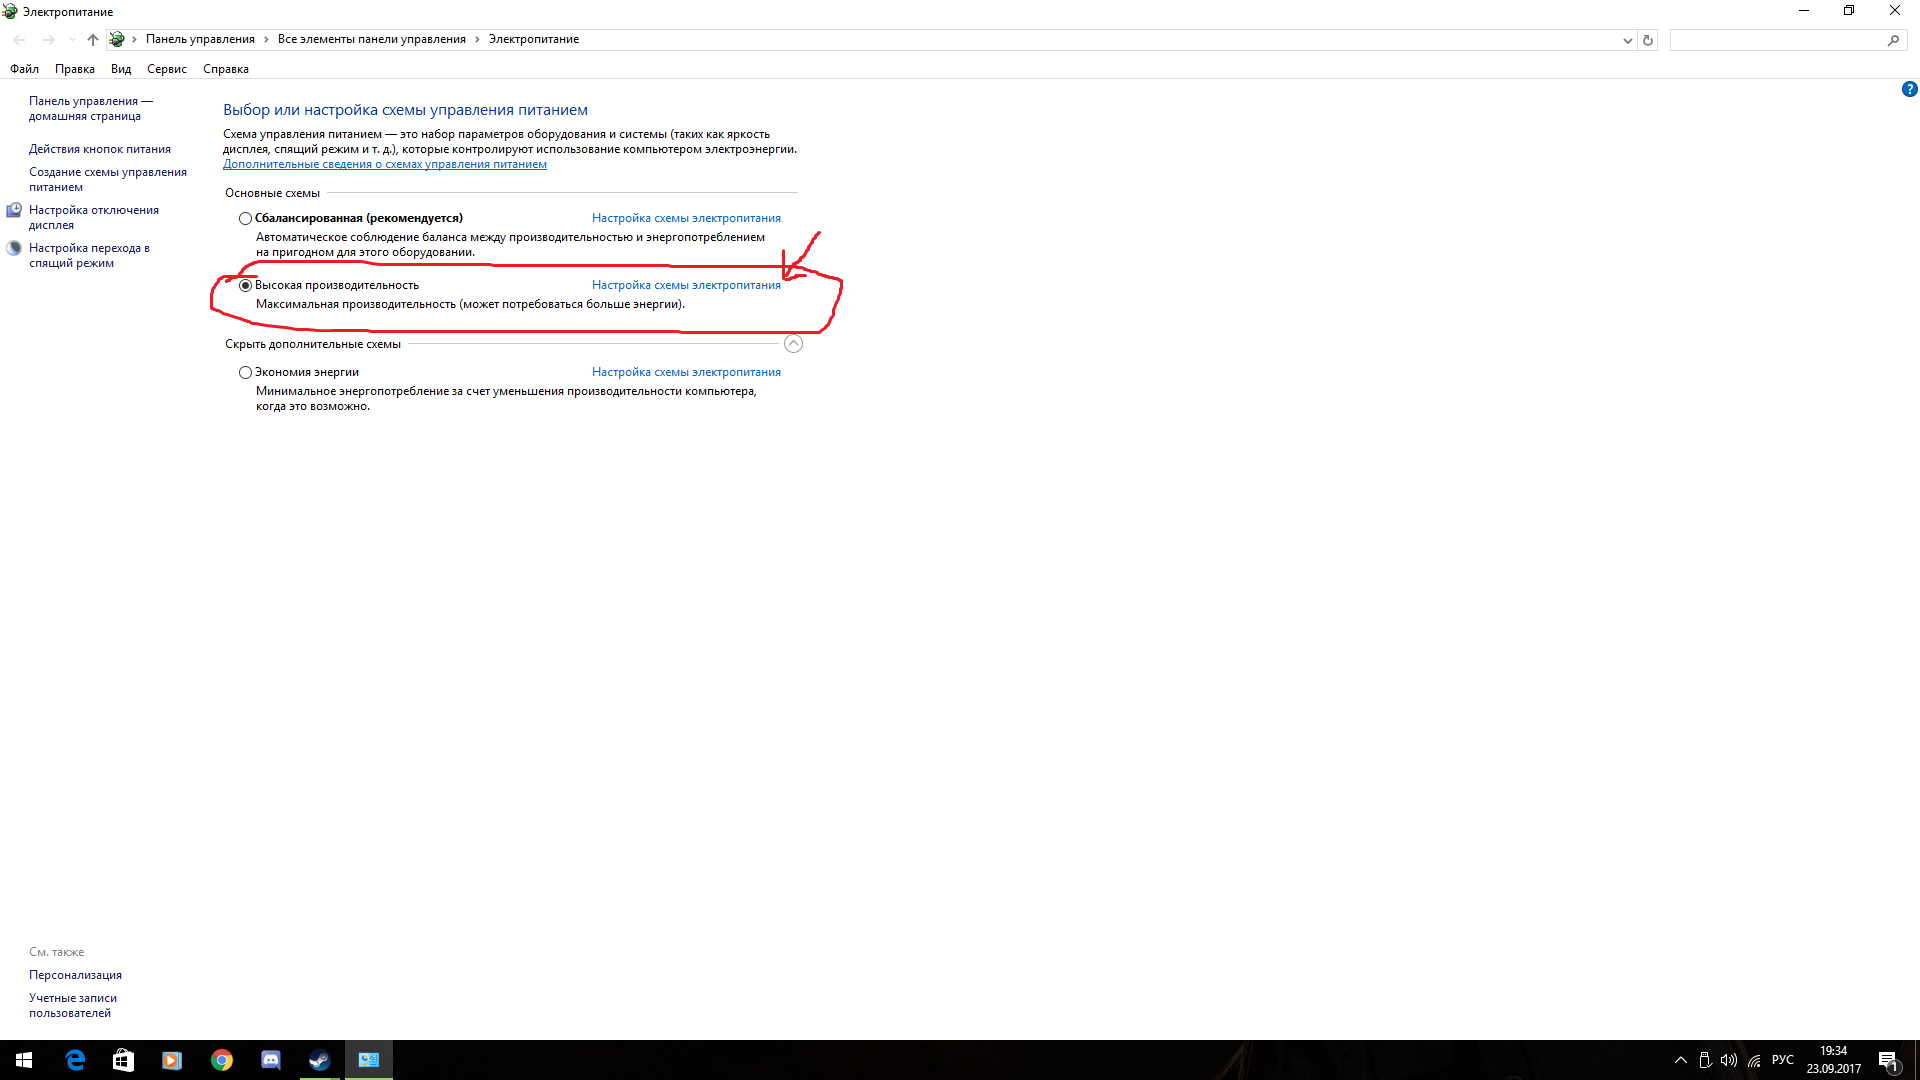Click the forward navigation arrow
Image resolution: width=1920 pixels, height=1080 pixels.
tap(48, 40)
